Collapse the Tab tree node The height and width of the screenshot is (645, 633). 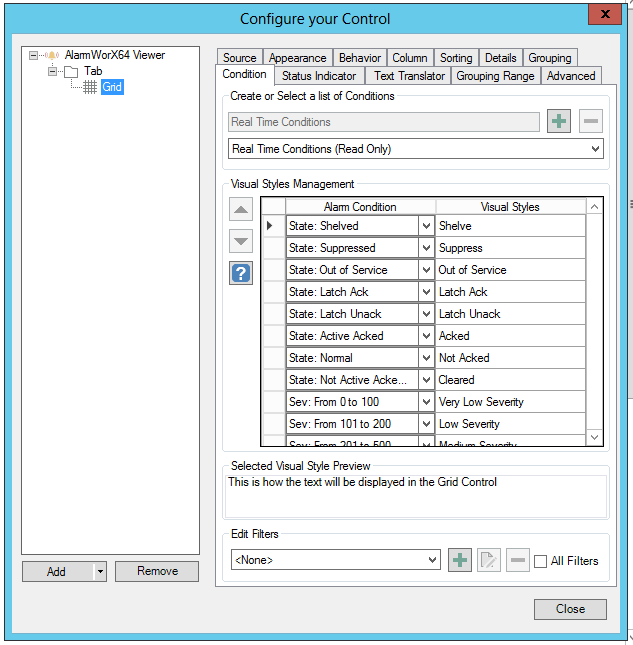[52, 71]
